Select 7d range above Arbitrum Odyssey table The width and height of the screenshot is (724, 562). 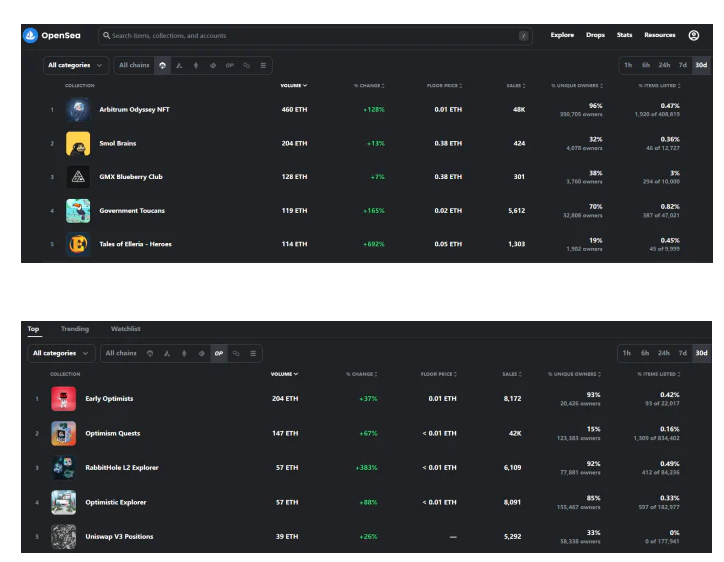682,66
